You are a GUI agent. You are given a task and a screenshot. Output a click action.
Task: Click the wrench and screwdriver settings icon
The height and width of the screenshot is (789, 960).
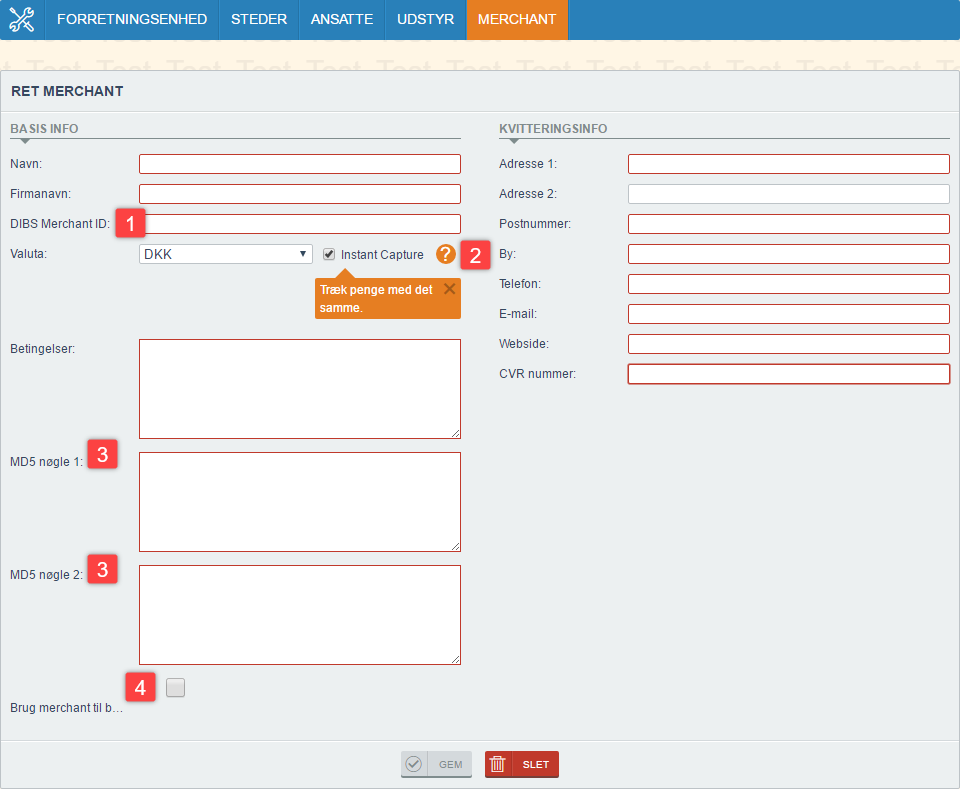[22, 20]
